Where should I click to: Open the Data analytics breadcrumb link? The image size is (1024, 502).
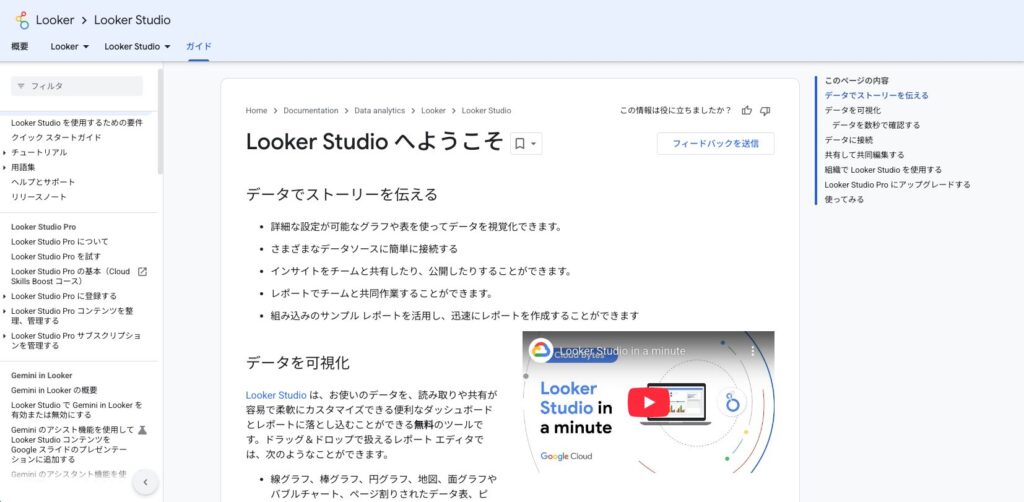pos(379,111)
